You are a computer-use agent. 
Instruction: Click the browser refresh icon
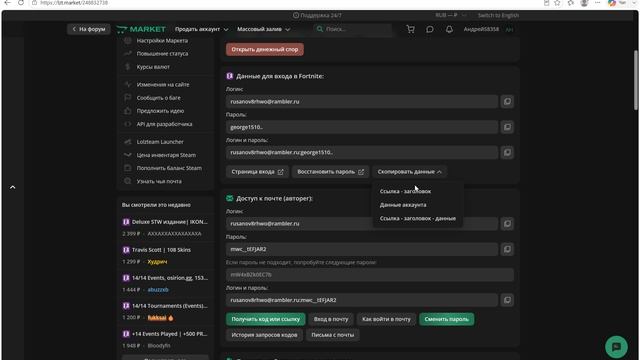coord(21,3)
